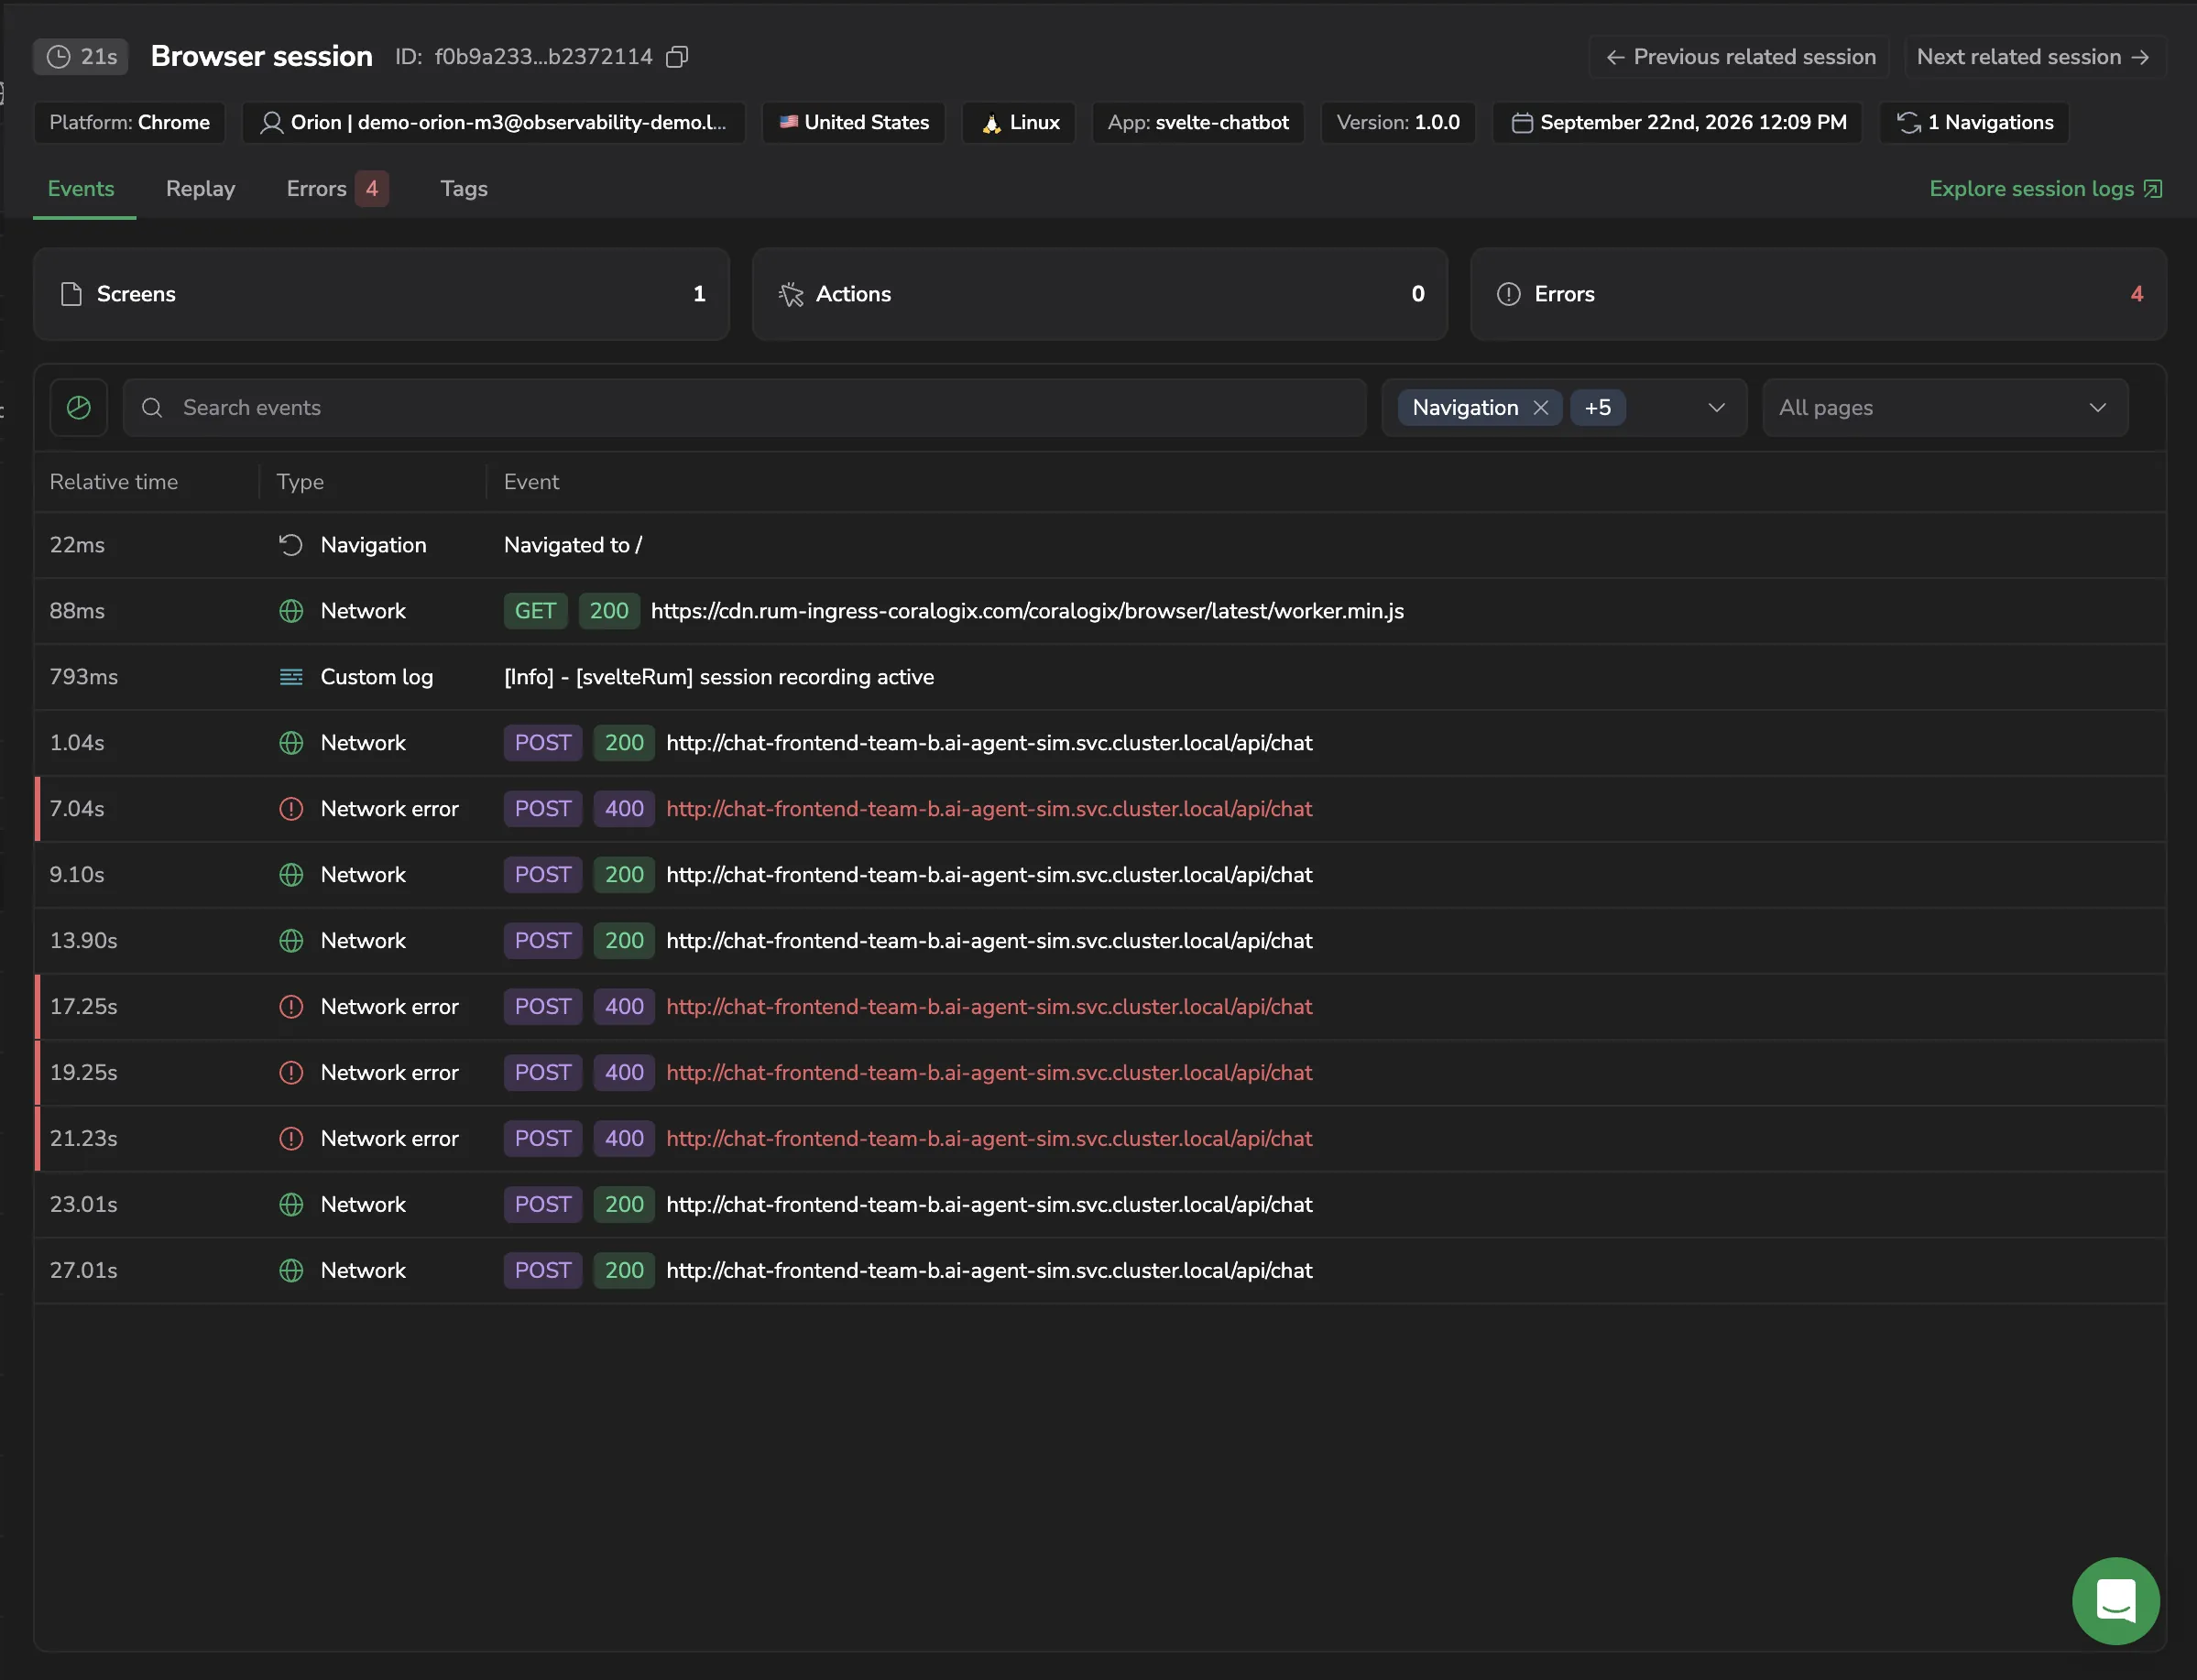Click the Network error icon at 7.04s
This screenshot has width=2197, height=1680.
click(x=291, y=809)
